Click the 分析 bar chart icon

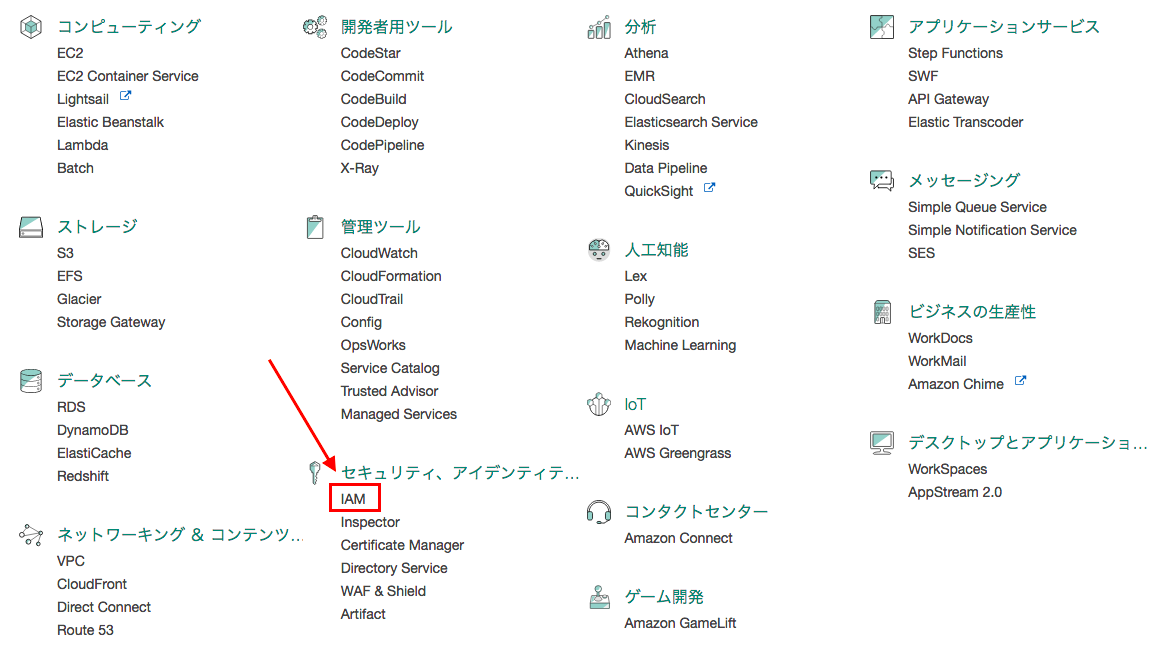599,26
